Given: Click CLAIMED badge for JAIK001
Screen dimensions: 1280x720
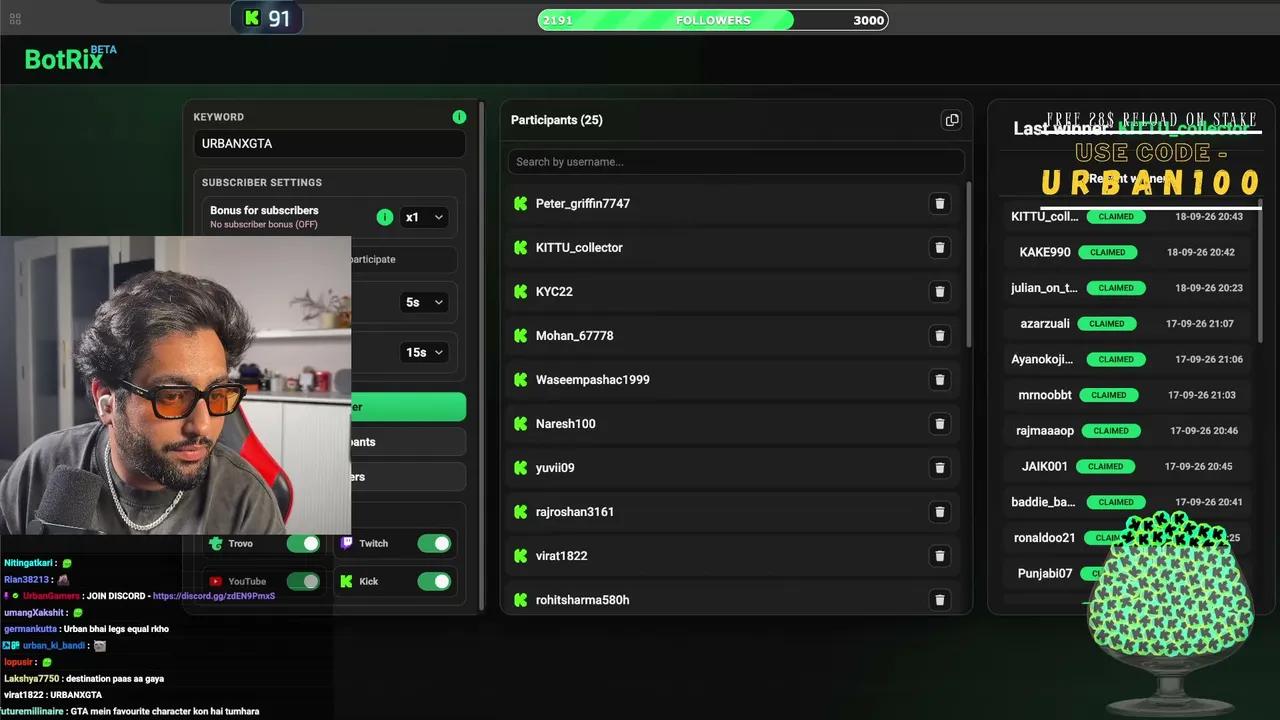Looking at the screenshot, I should pyautogui.click(x=1106, y=466).
